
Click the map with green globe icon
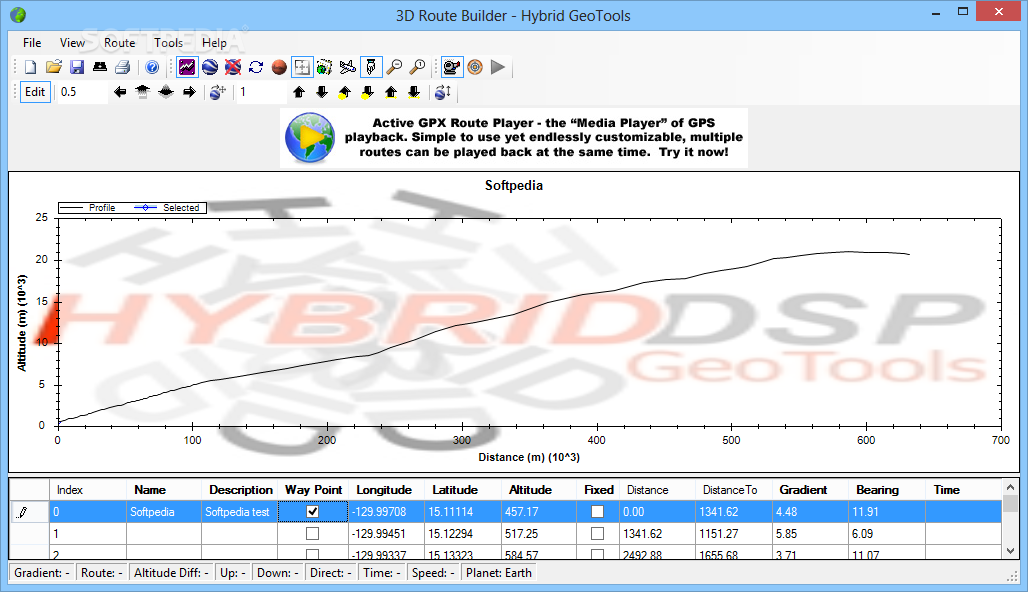coord(325,67)
